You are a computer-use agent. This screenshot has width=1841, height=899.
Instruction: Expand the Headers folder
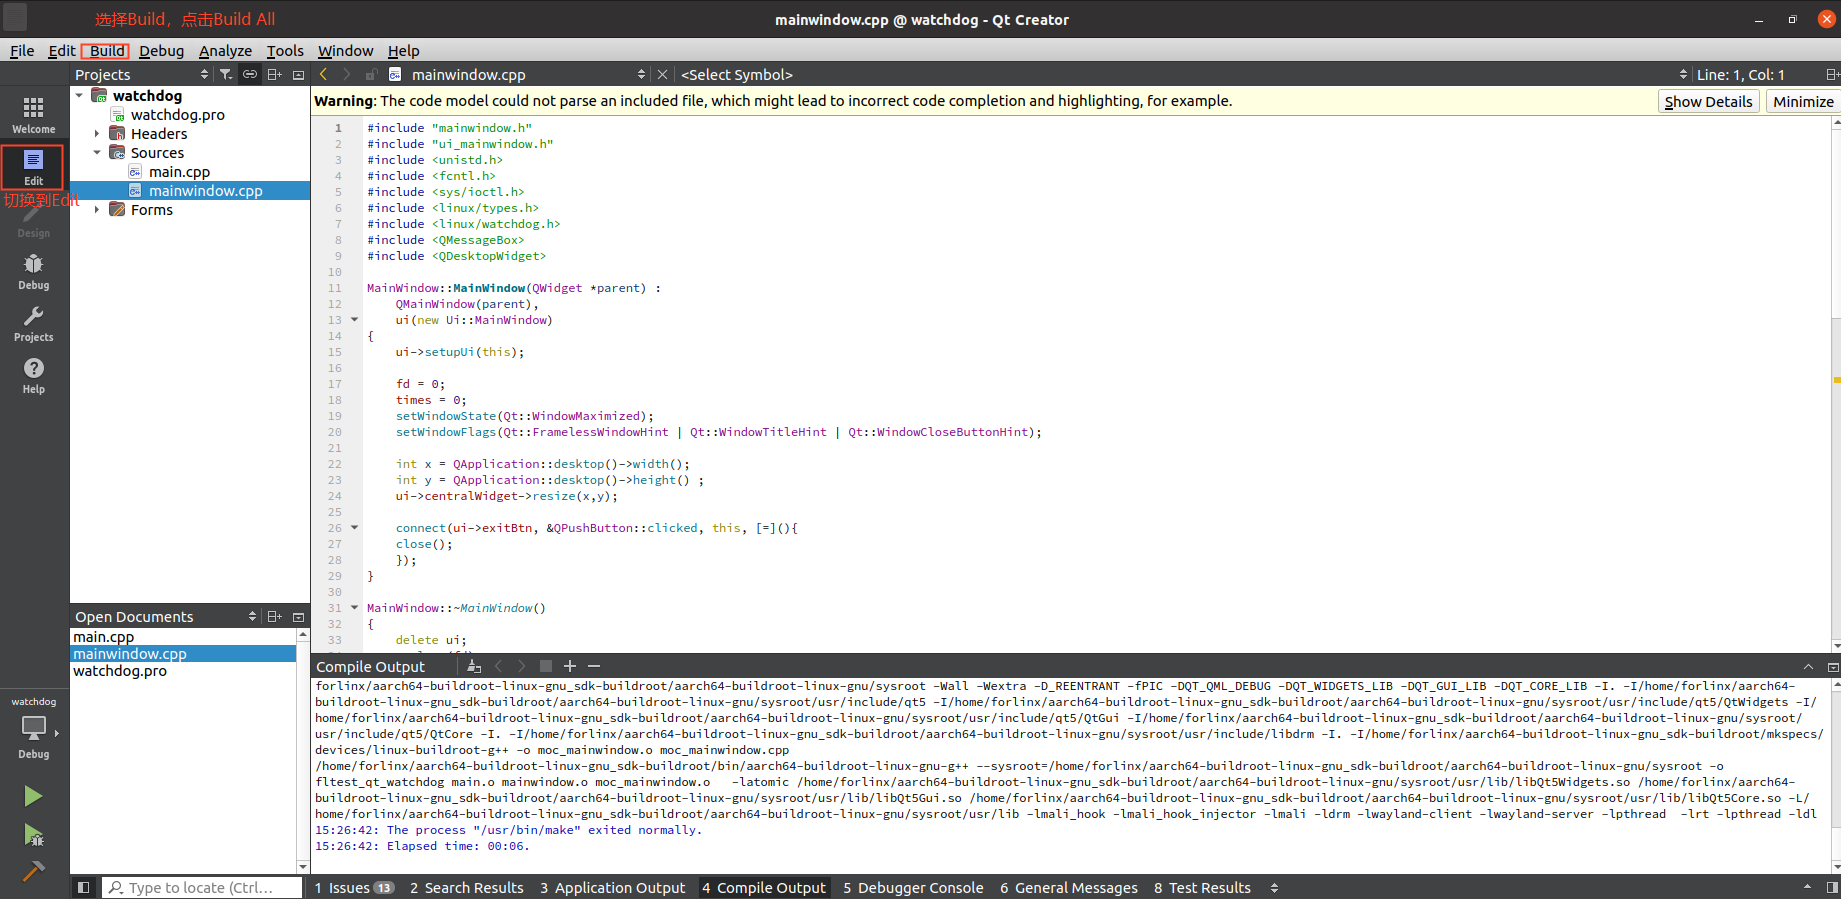97,133
